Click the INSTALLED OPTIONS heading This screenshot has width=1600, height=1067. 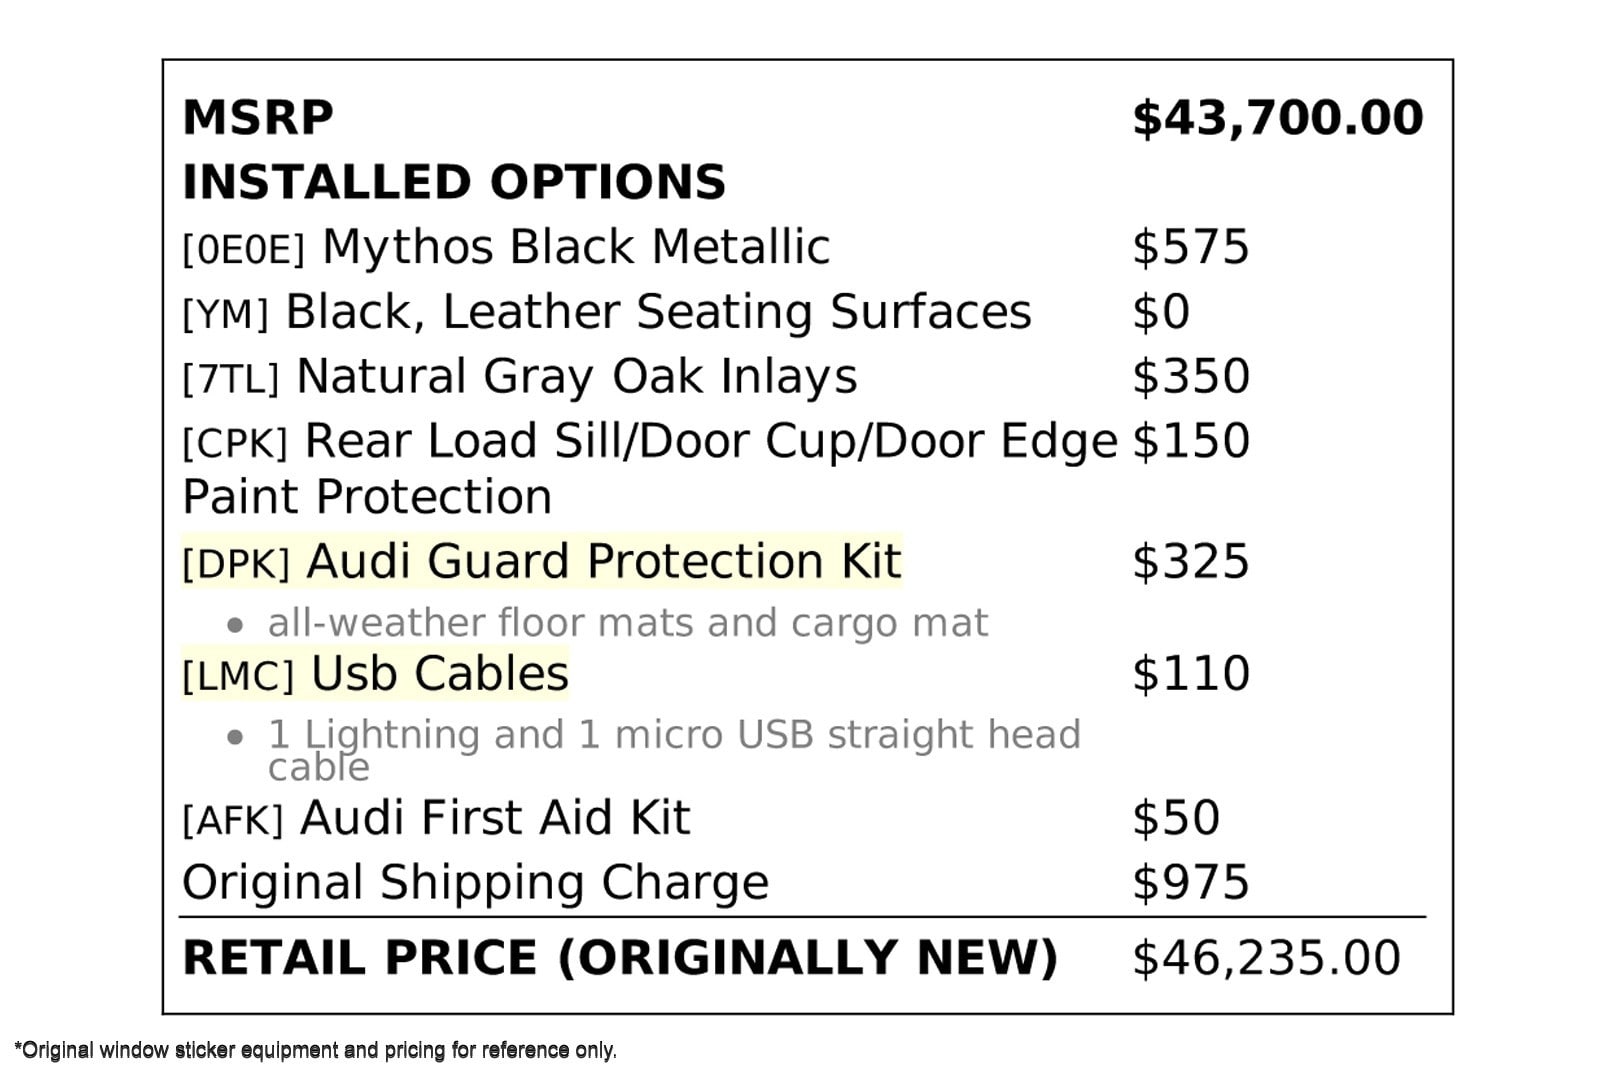[x=454, y=183]
